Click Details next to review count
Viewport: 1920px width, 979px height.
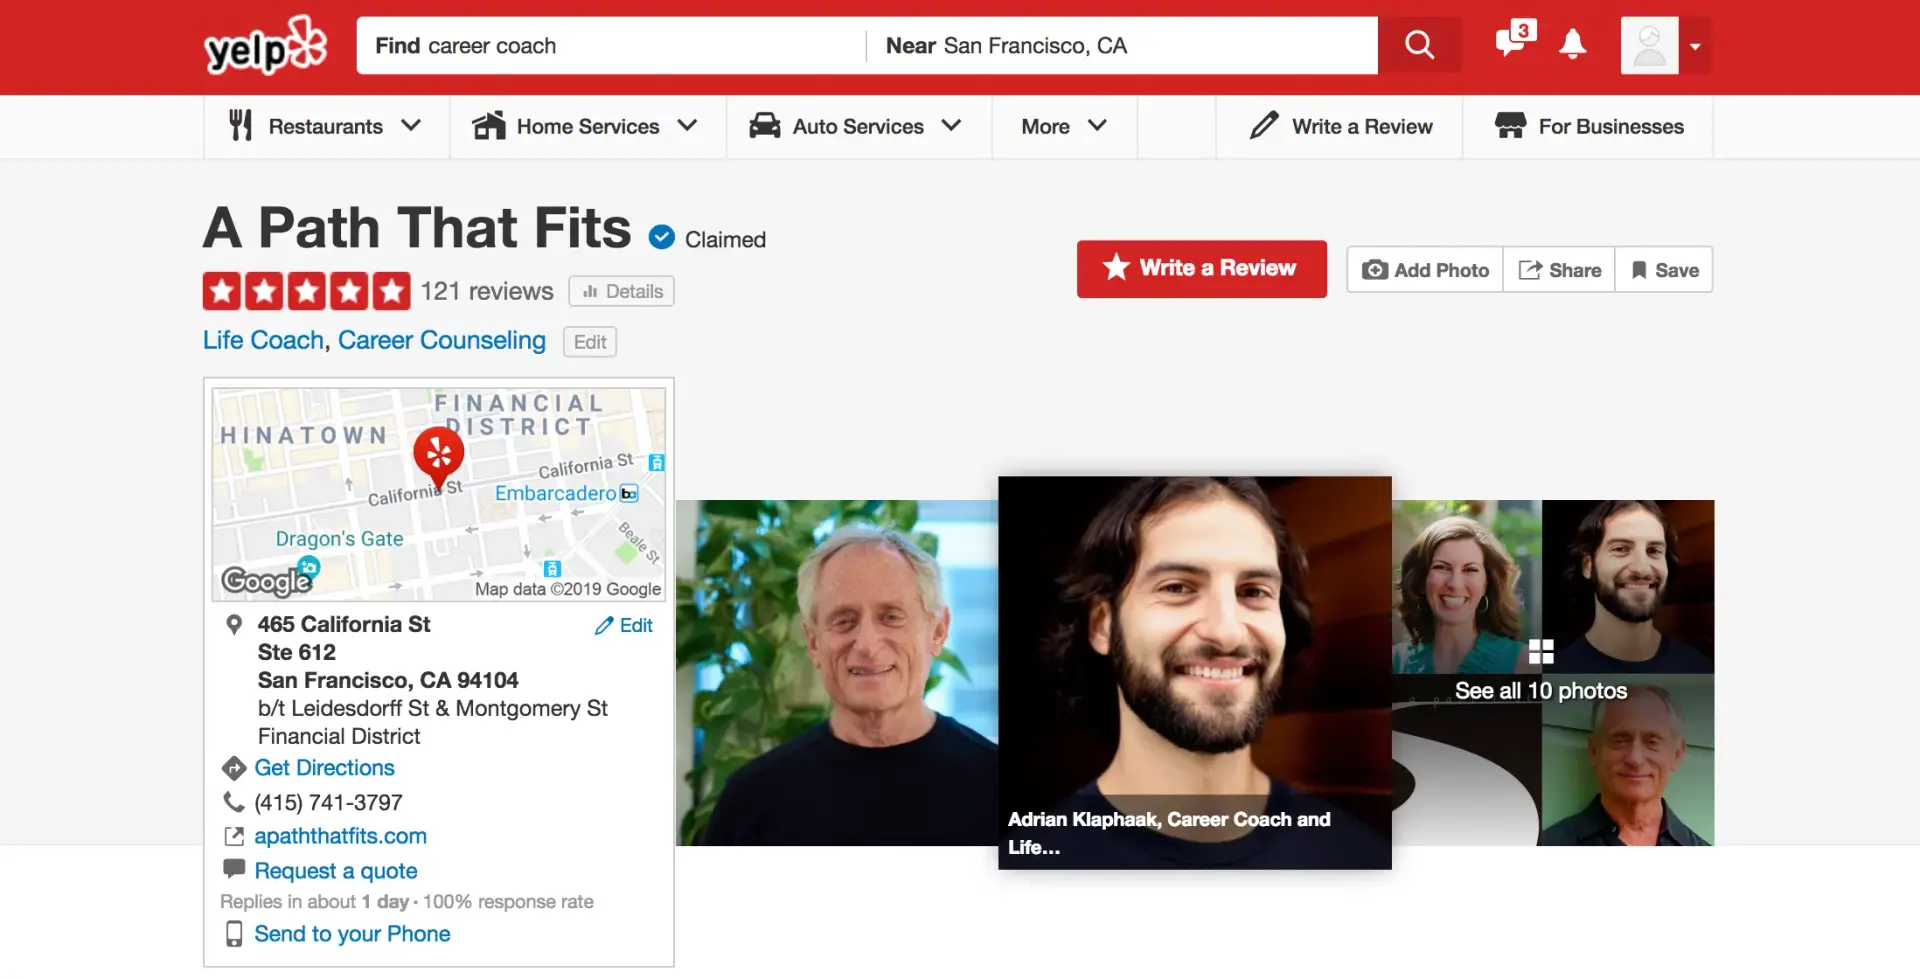click(x=622, y=291)
